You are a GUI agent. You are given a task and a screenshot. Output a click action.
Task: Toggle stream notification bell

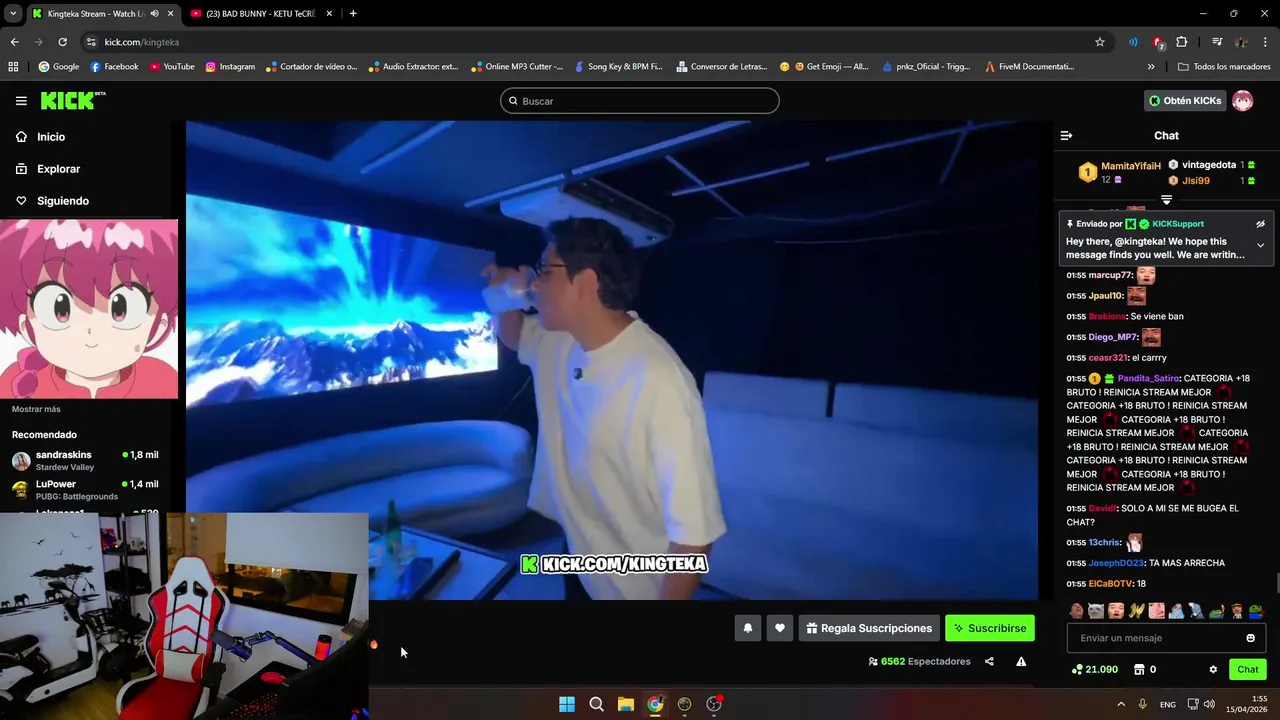click(x=747, y=628)
